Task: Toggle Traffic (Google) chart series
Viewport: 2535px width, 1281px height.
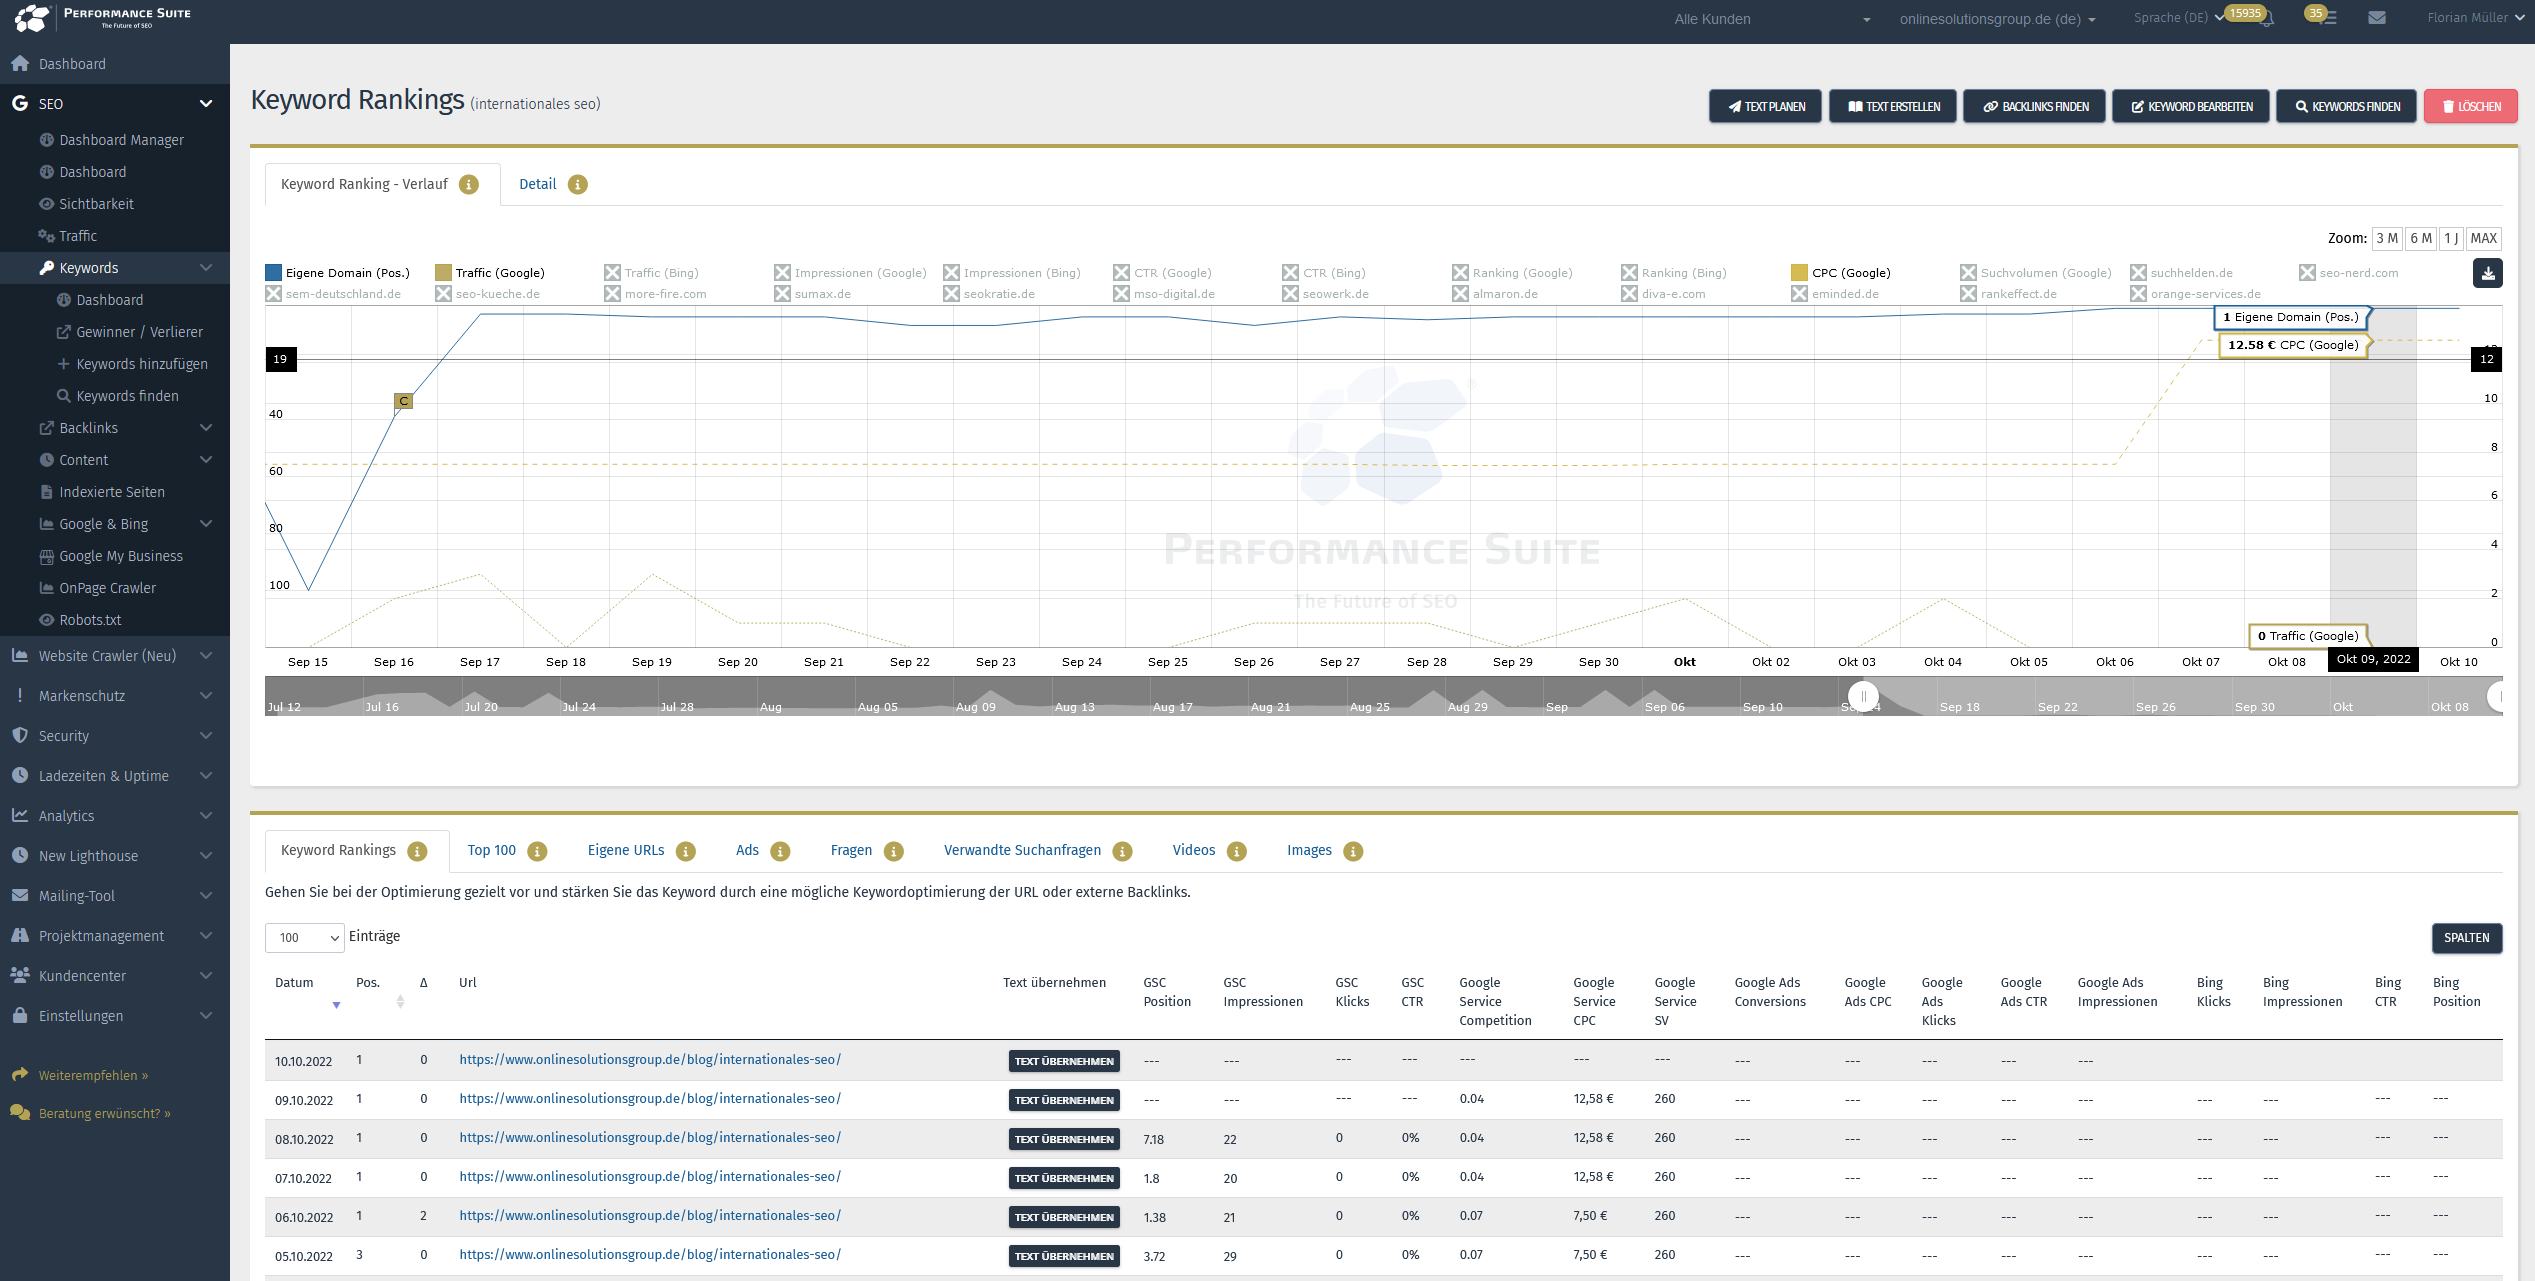Action: (490, 273)
